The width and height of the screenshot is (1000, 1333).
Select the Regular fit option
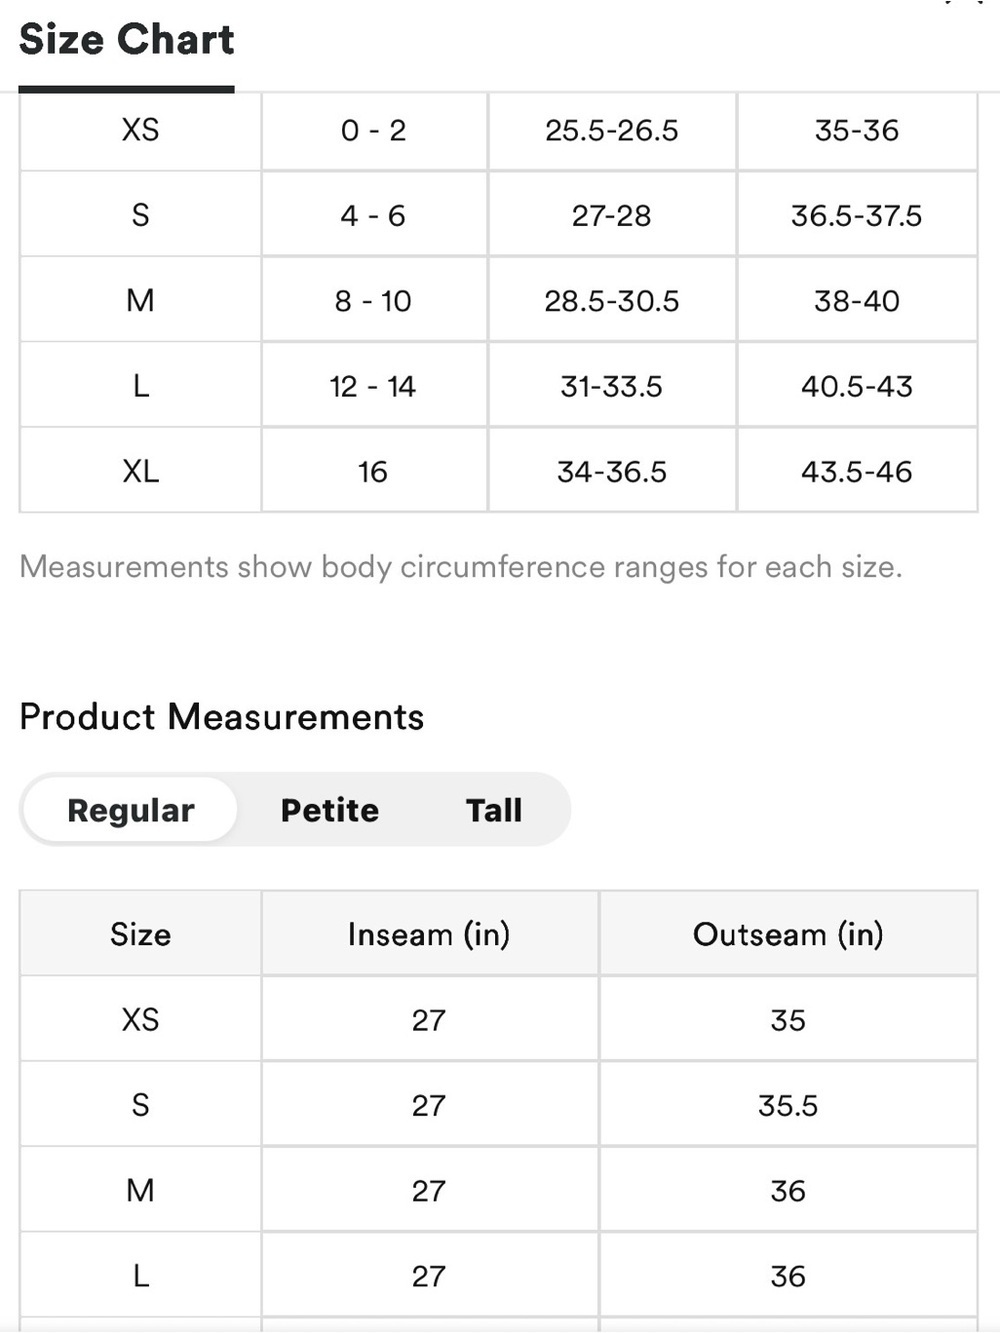pyautogui.click(x=130, y=809)
